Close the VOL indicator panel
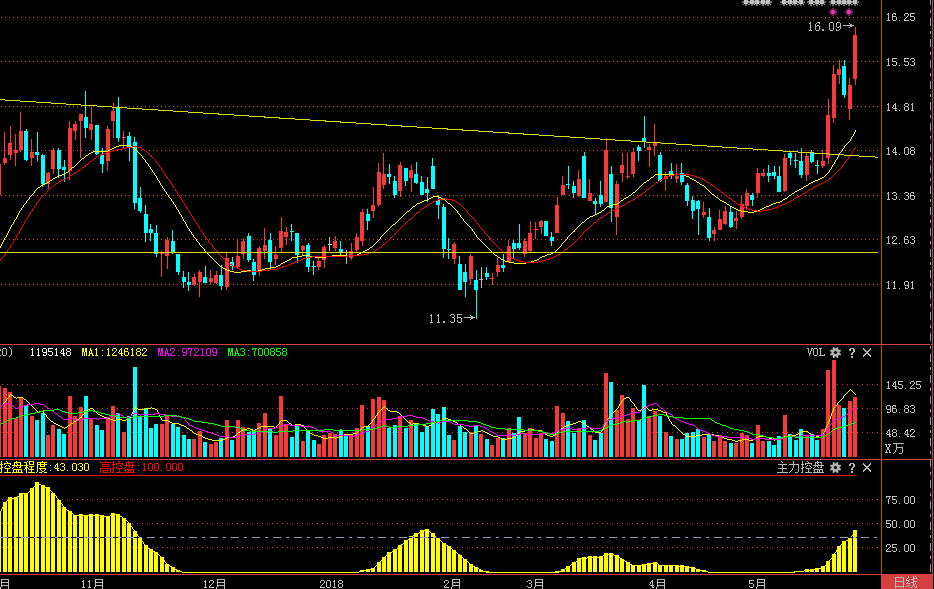 click(867, 353)
